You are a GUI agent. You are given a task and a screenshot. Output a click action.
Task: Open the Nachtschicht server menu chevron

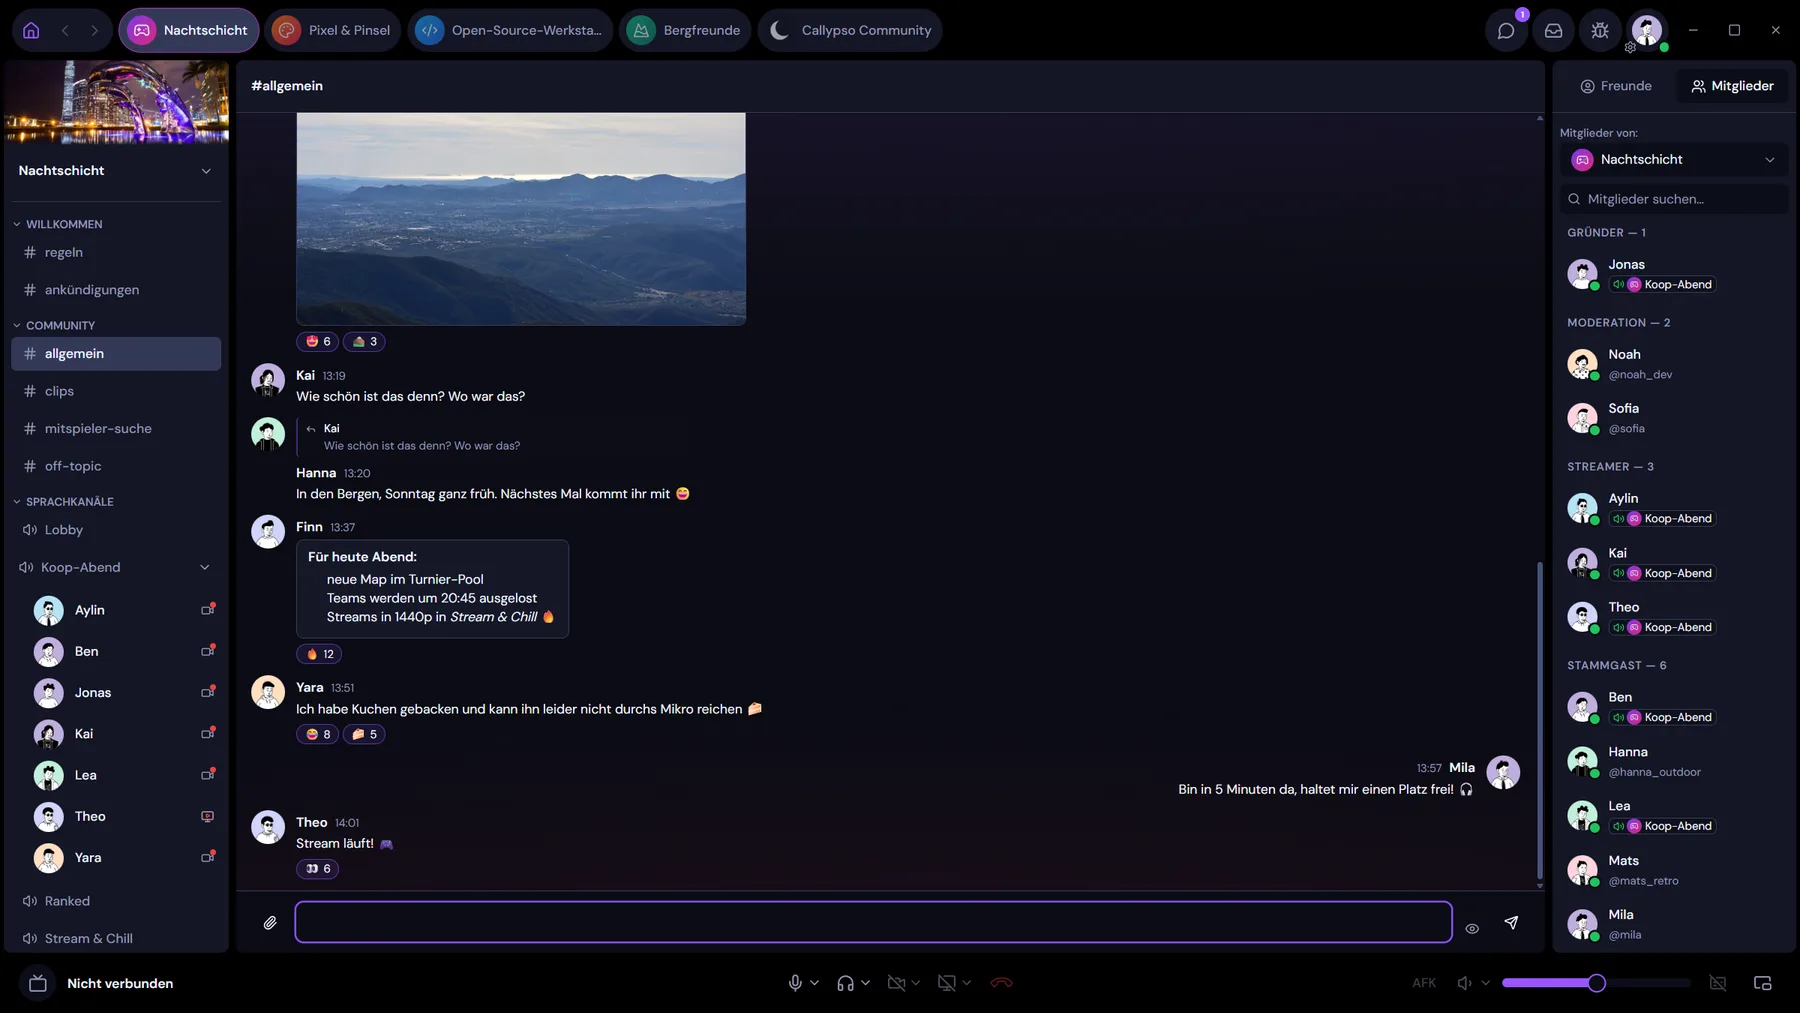(x=206, y=171)
